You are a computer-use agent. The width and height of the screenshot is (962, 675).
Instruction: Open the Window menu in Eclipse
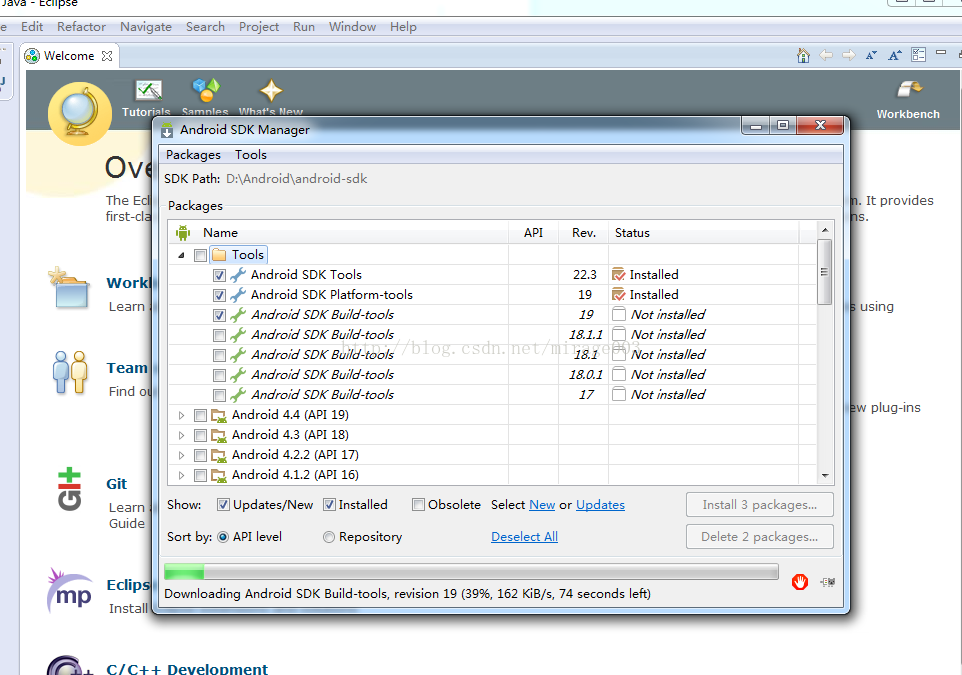click(x=352, y=27)
